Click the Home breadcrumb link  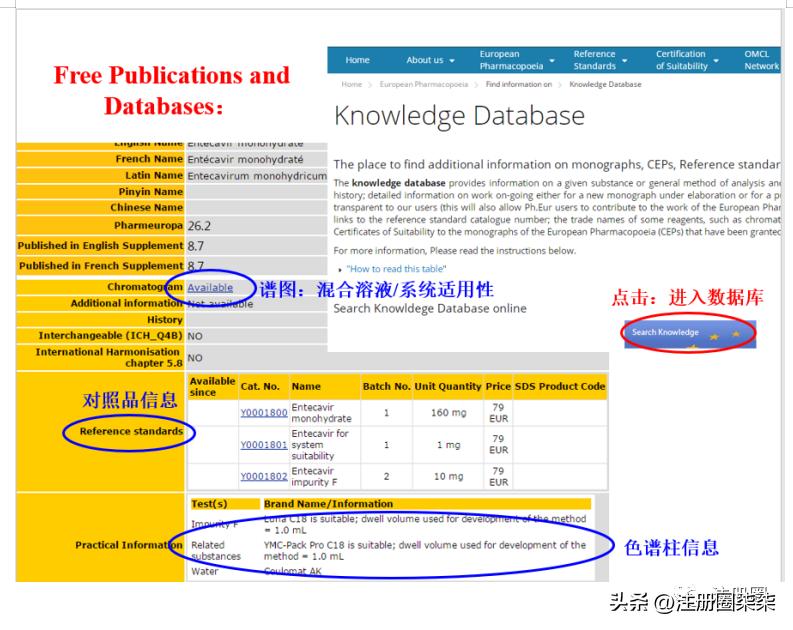point(351,84)
